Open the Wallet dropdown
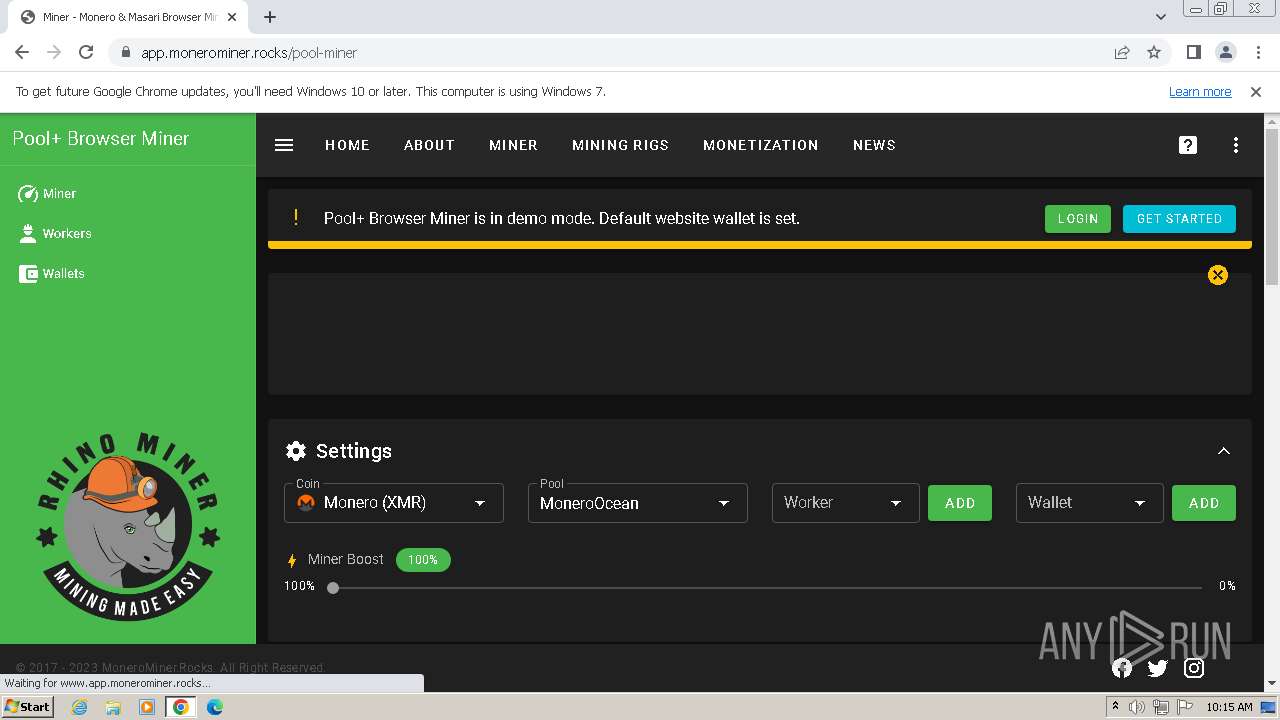1280x720 pixels. [x=1089, y=503]
